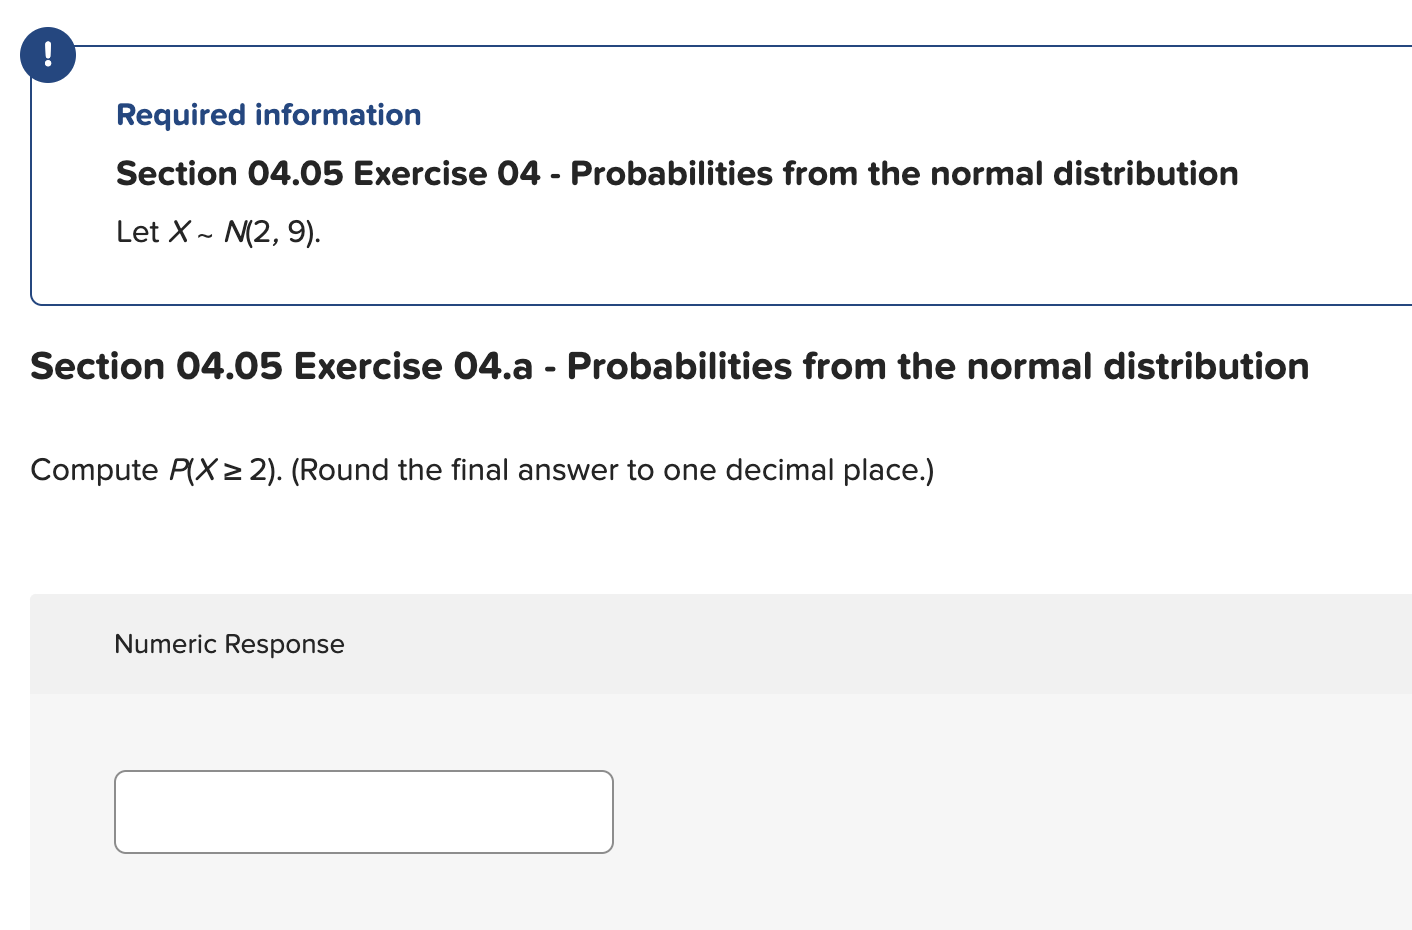Select the Required information heading

(268, 115)
